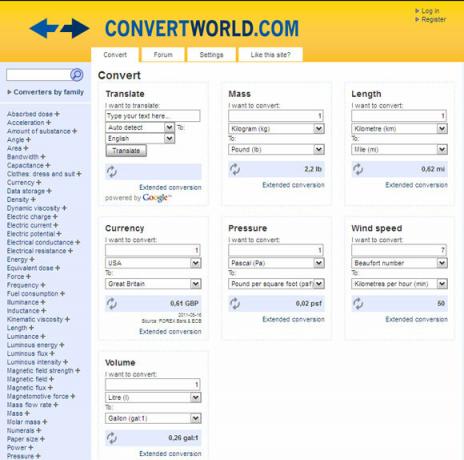
Task: Click the Mass conversion refresh icon
Action: pyautogui.click(x=235, y=169)
